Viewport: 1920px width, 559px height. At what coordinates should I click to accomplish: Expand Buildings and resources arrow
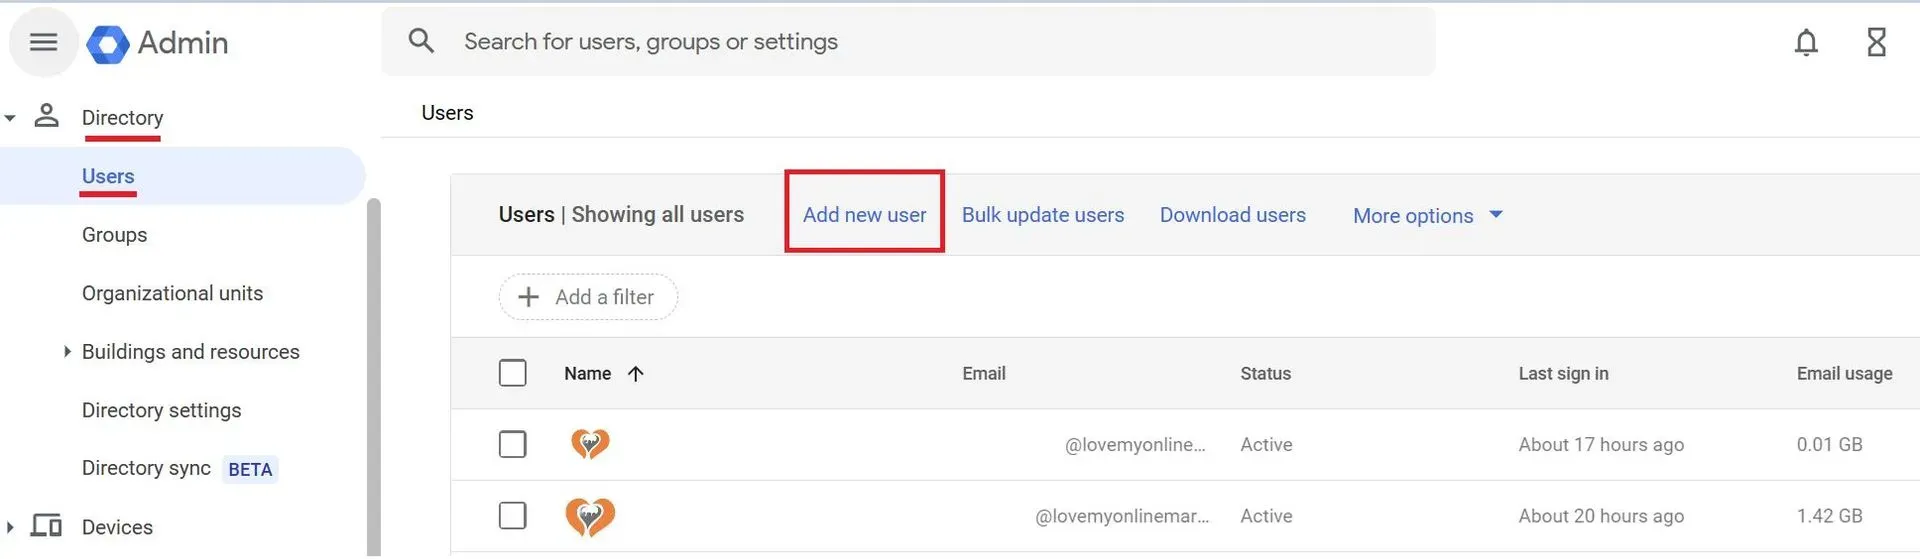67,351
